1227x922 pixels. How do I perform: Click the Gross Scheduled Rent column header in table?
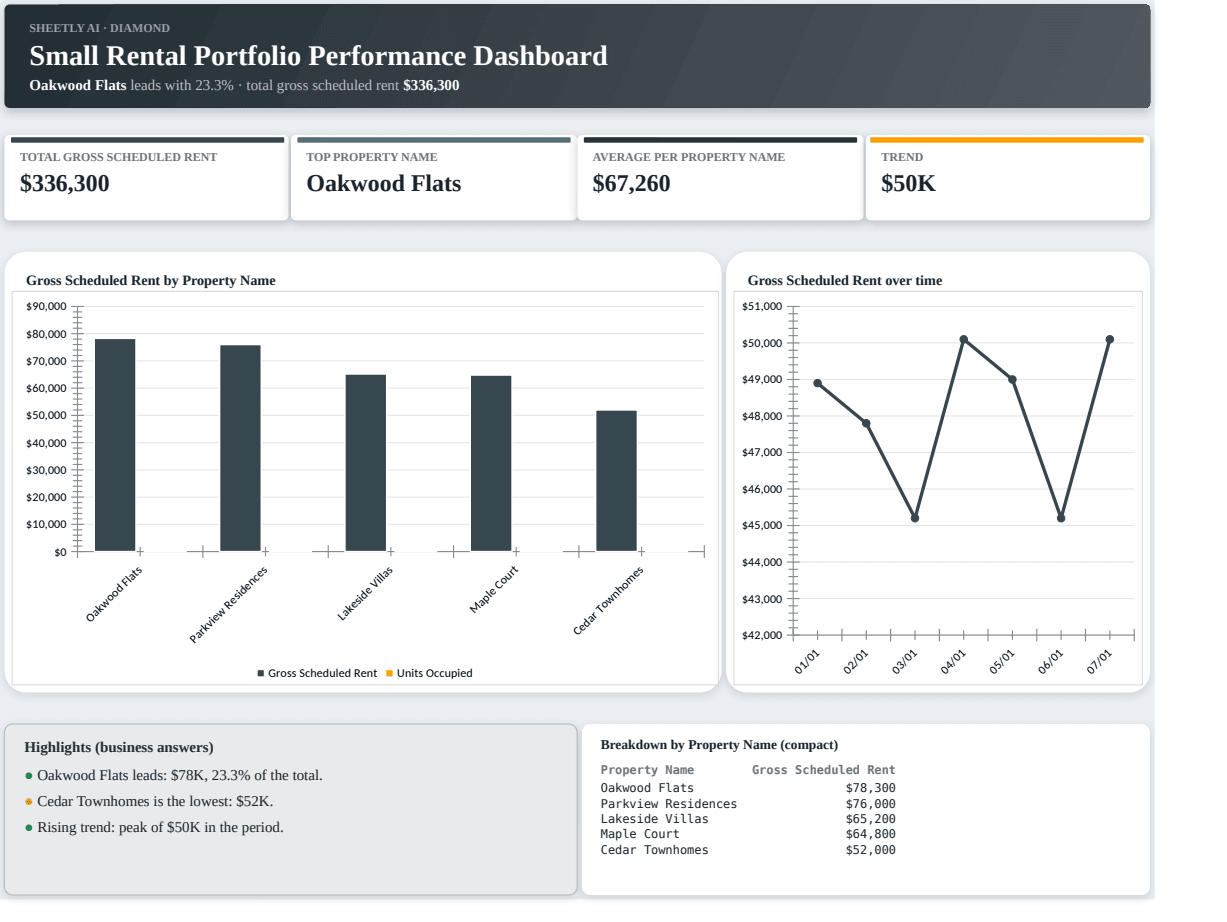[x=824, y=770]
